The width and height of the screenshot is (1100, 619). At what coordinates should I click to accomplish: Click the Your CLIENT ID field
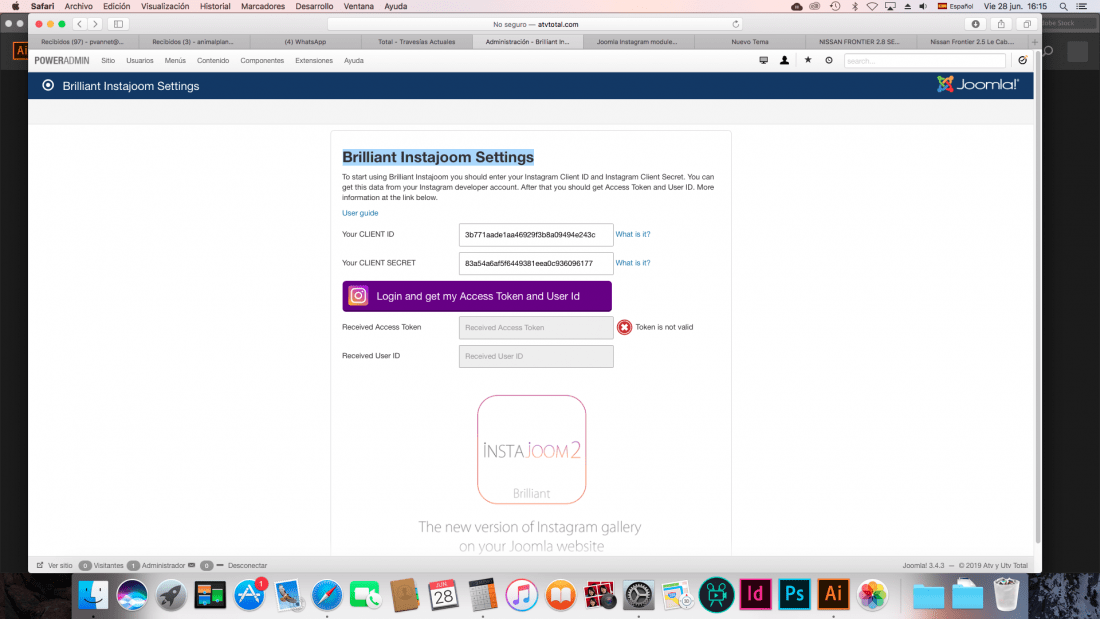536,235
